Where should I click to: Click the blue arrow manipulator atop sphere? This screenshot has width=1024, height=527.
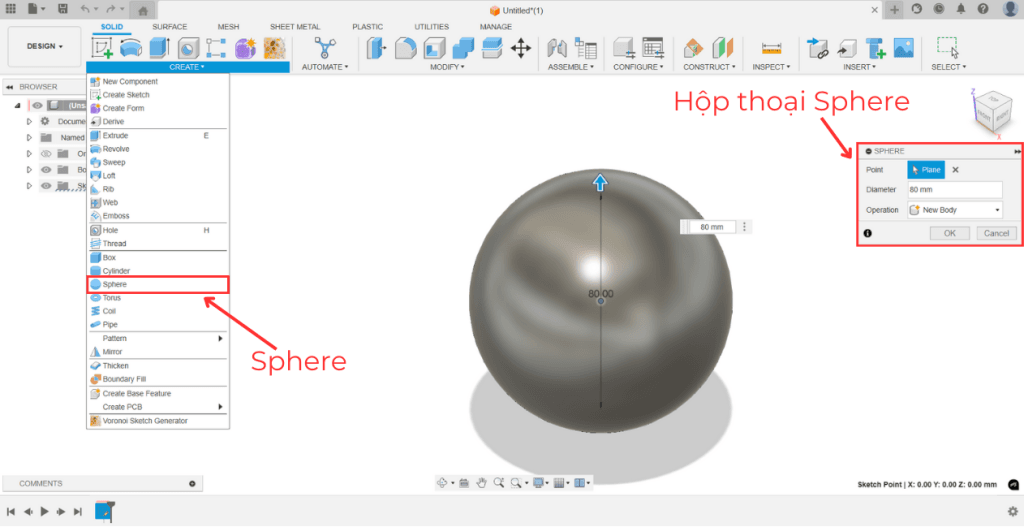(x=600, y=182)
